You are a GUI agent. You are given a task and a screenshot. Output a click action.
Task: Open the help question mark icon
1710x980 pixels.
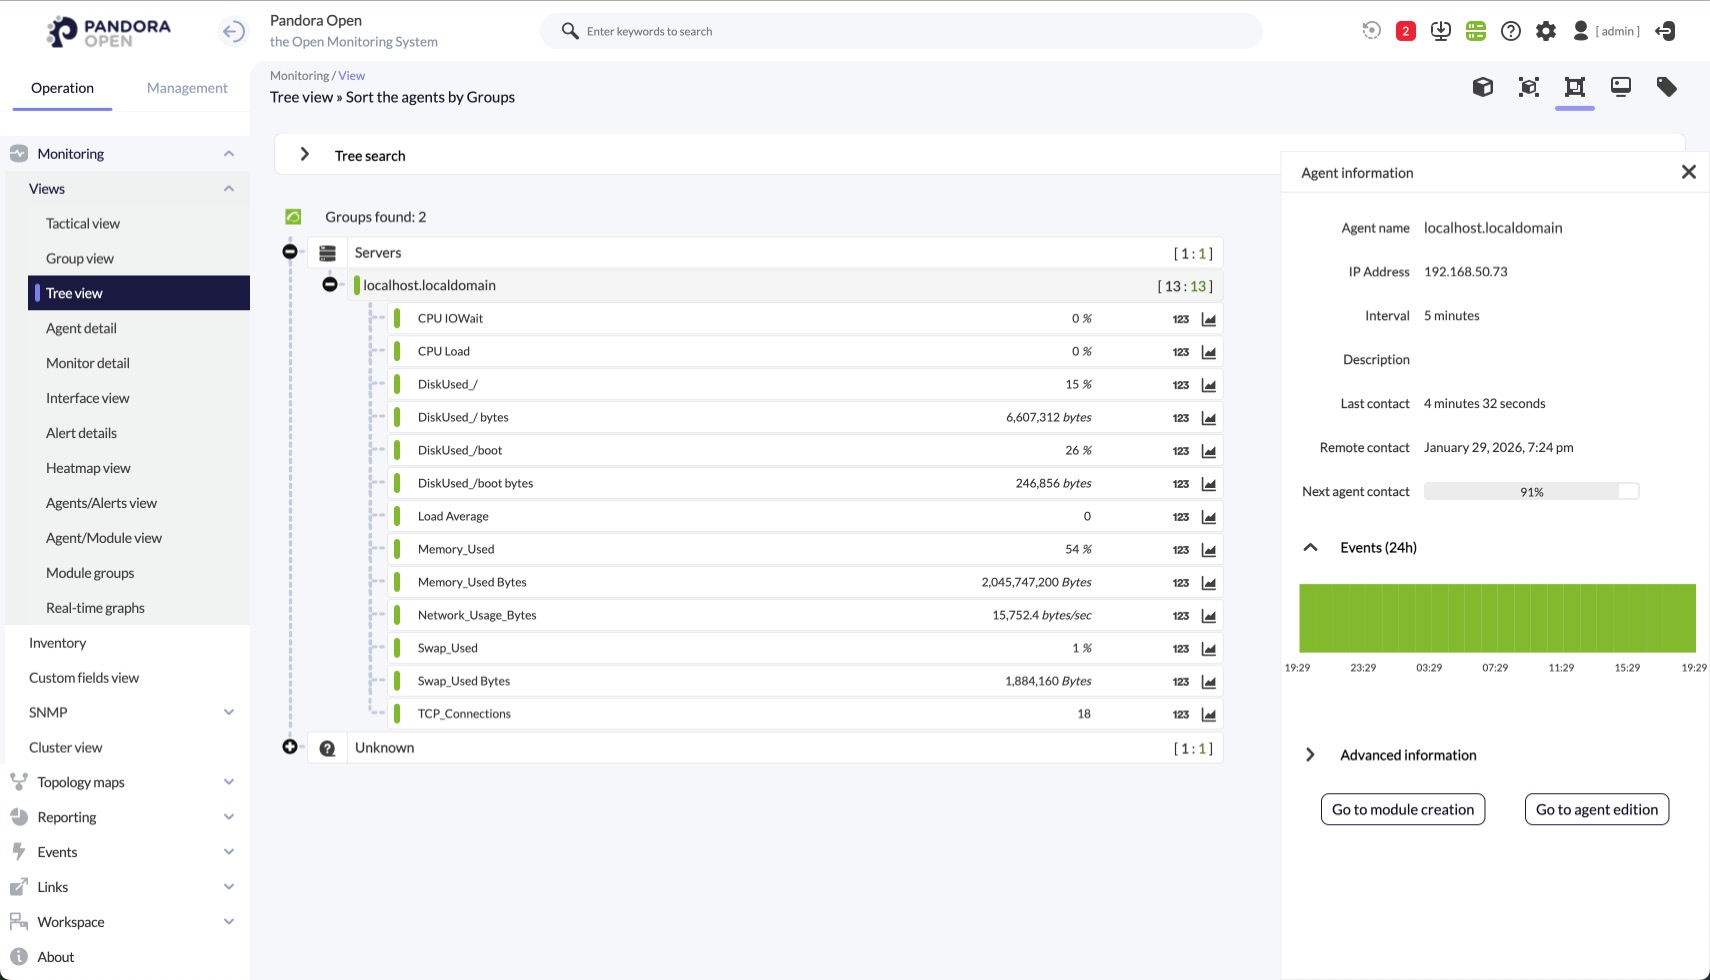(x=1511, y=31)
